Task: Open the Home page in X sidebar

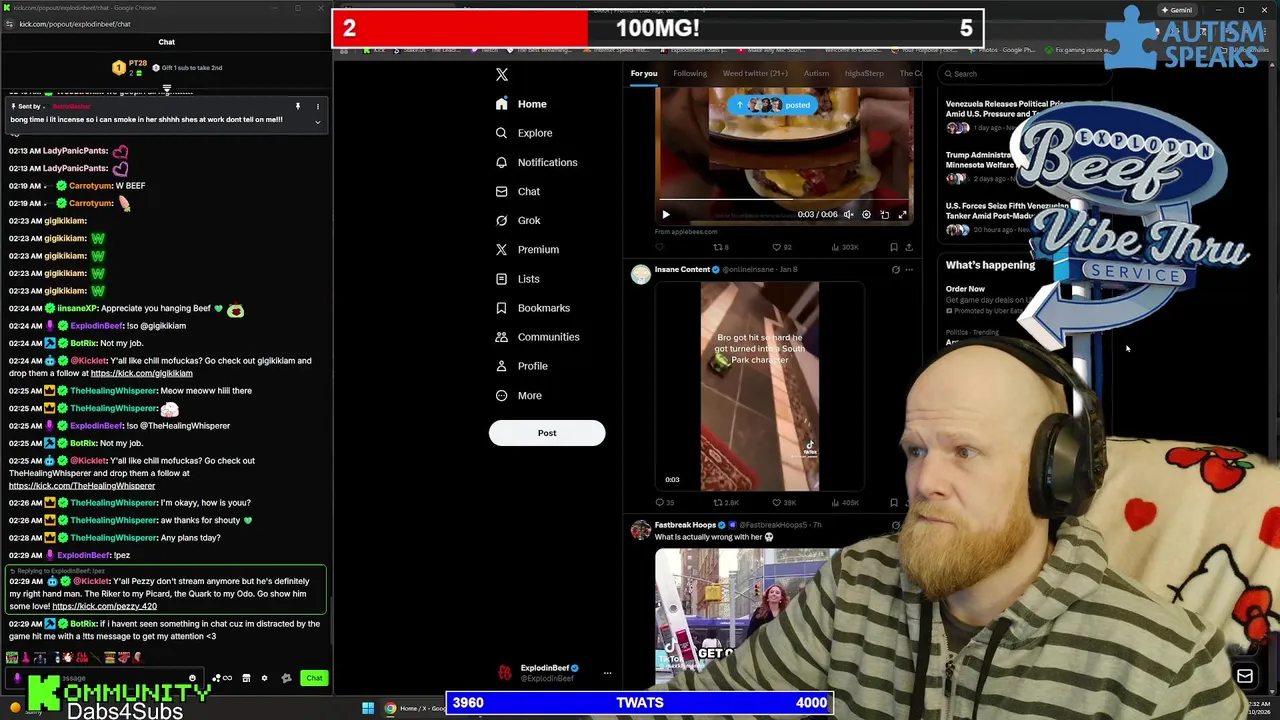Action: [x=521, y=104]
